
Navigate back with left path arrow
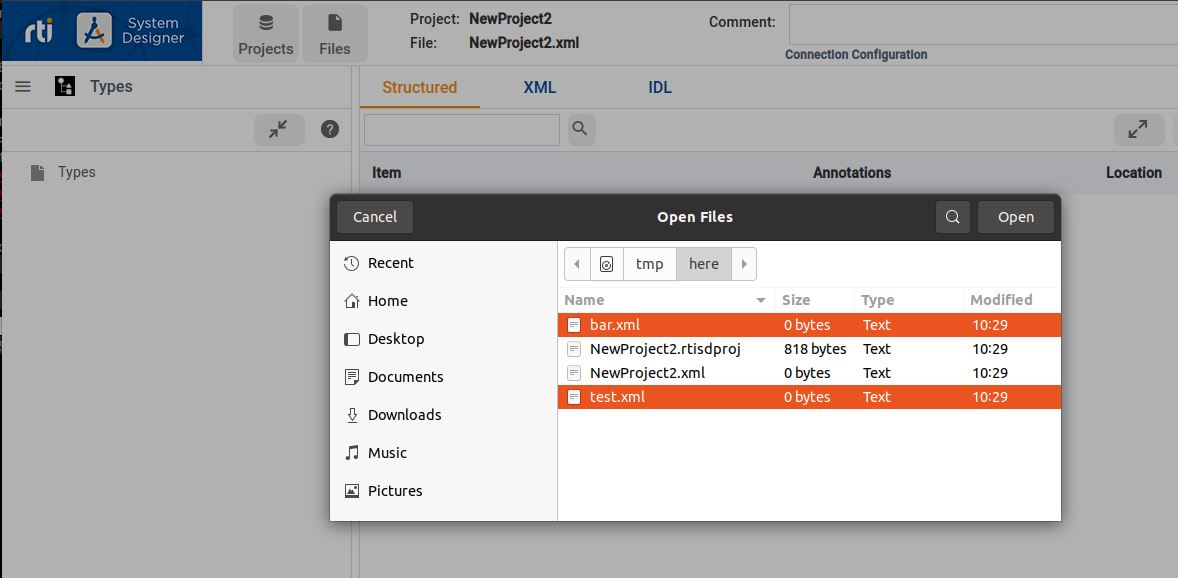(x=577, y=264)
